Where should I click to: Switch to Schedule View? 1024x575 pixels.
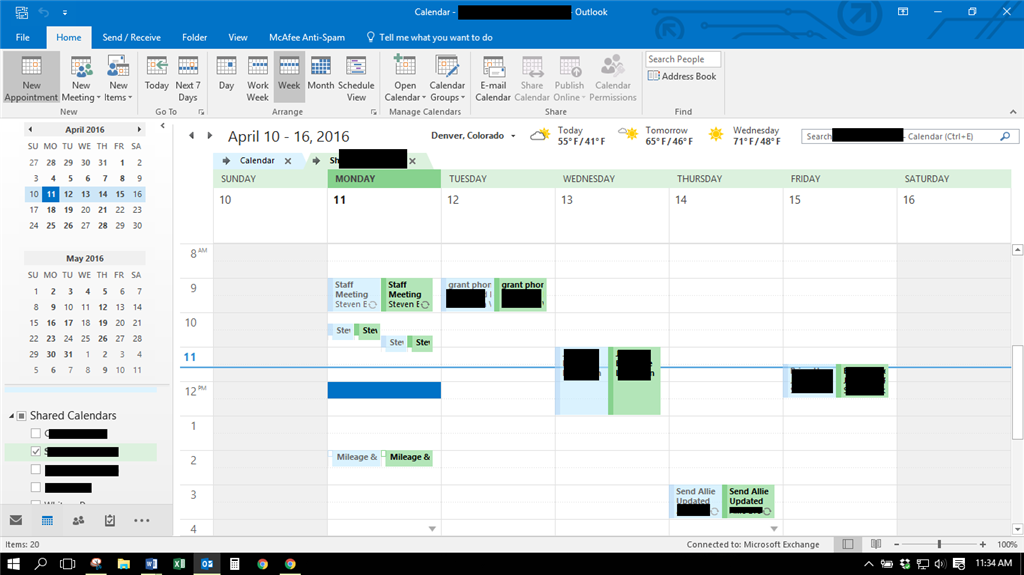[356, 78]
